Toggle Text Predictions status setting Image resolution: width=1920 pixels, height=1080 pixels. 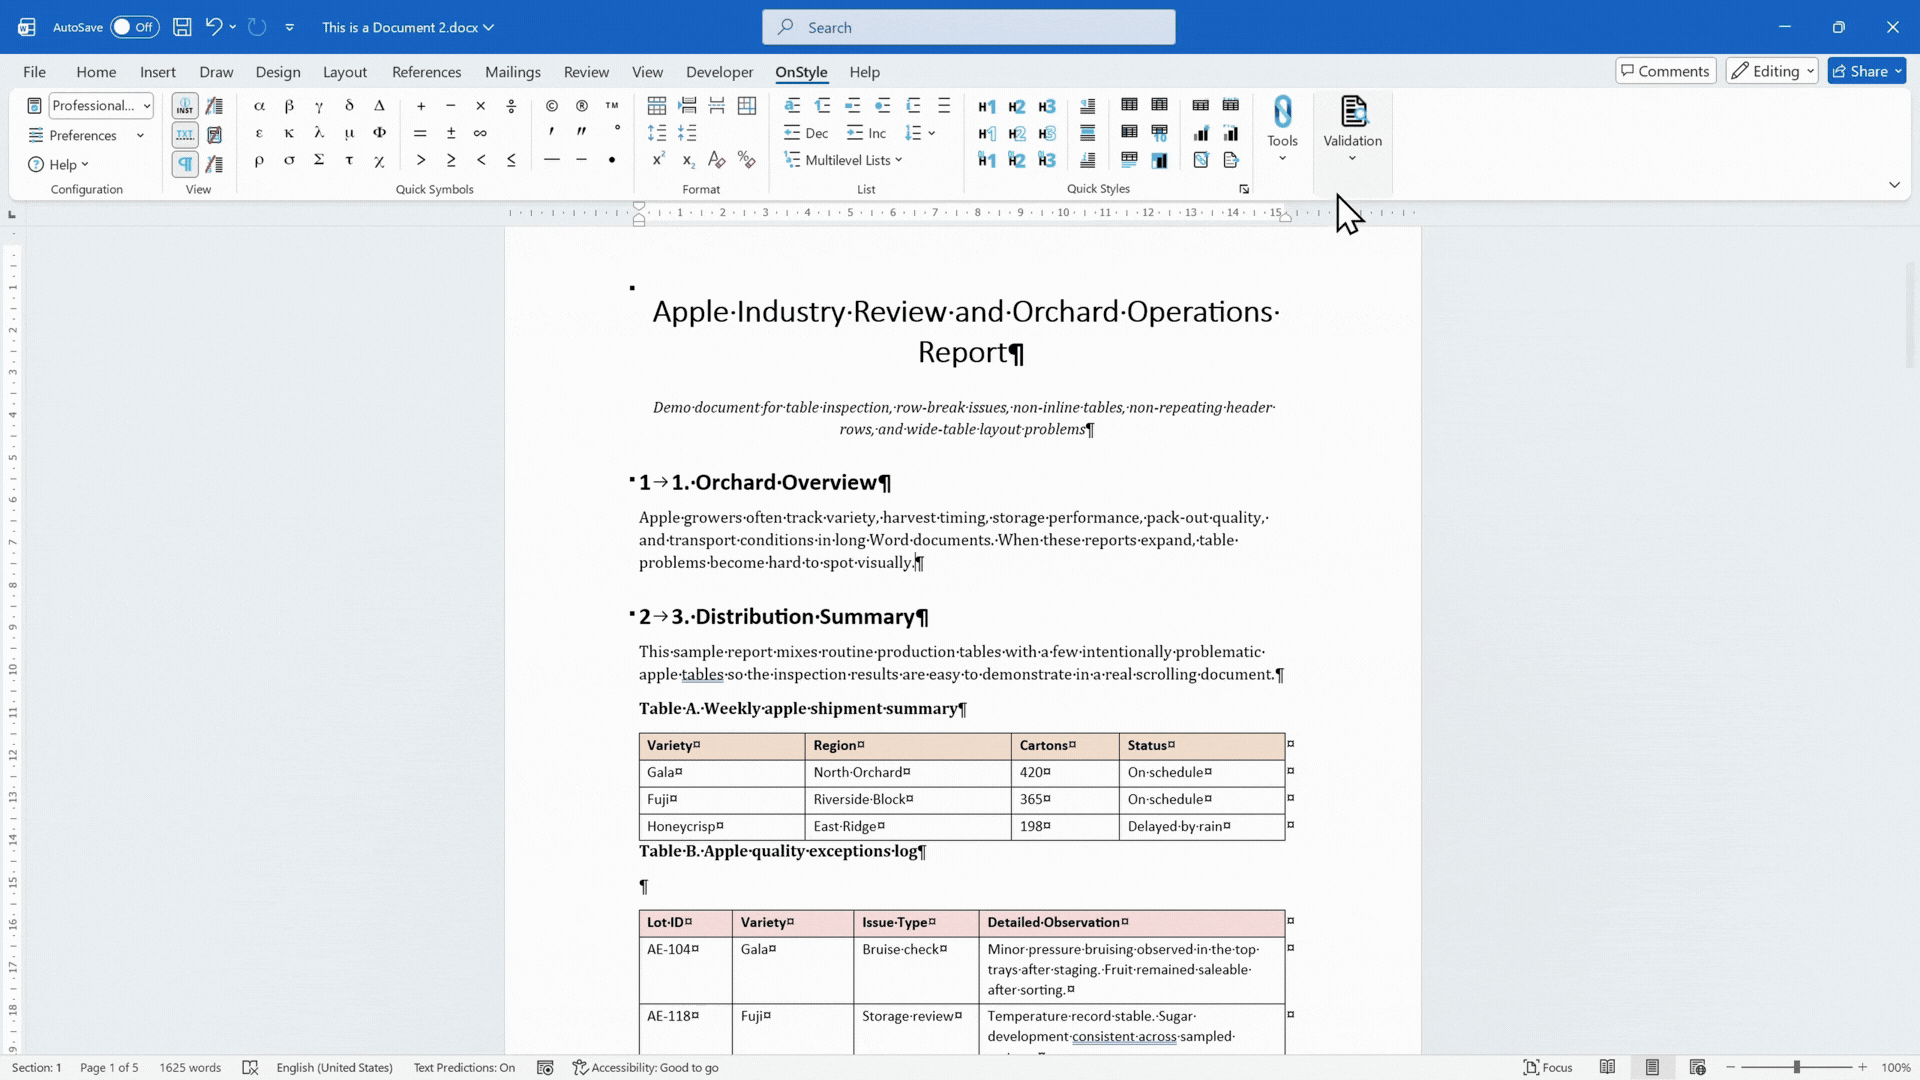(x=464, y=1067)
